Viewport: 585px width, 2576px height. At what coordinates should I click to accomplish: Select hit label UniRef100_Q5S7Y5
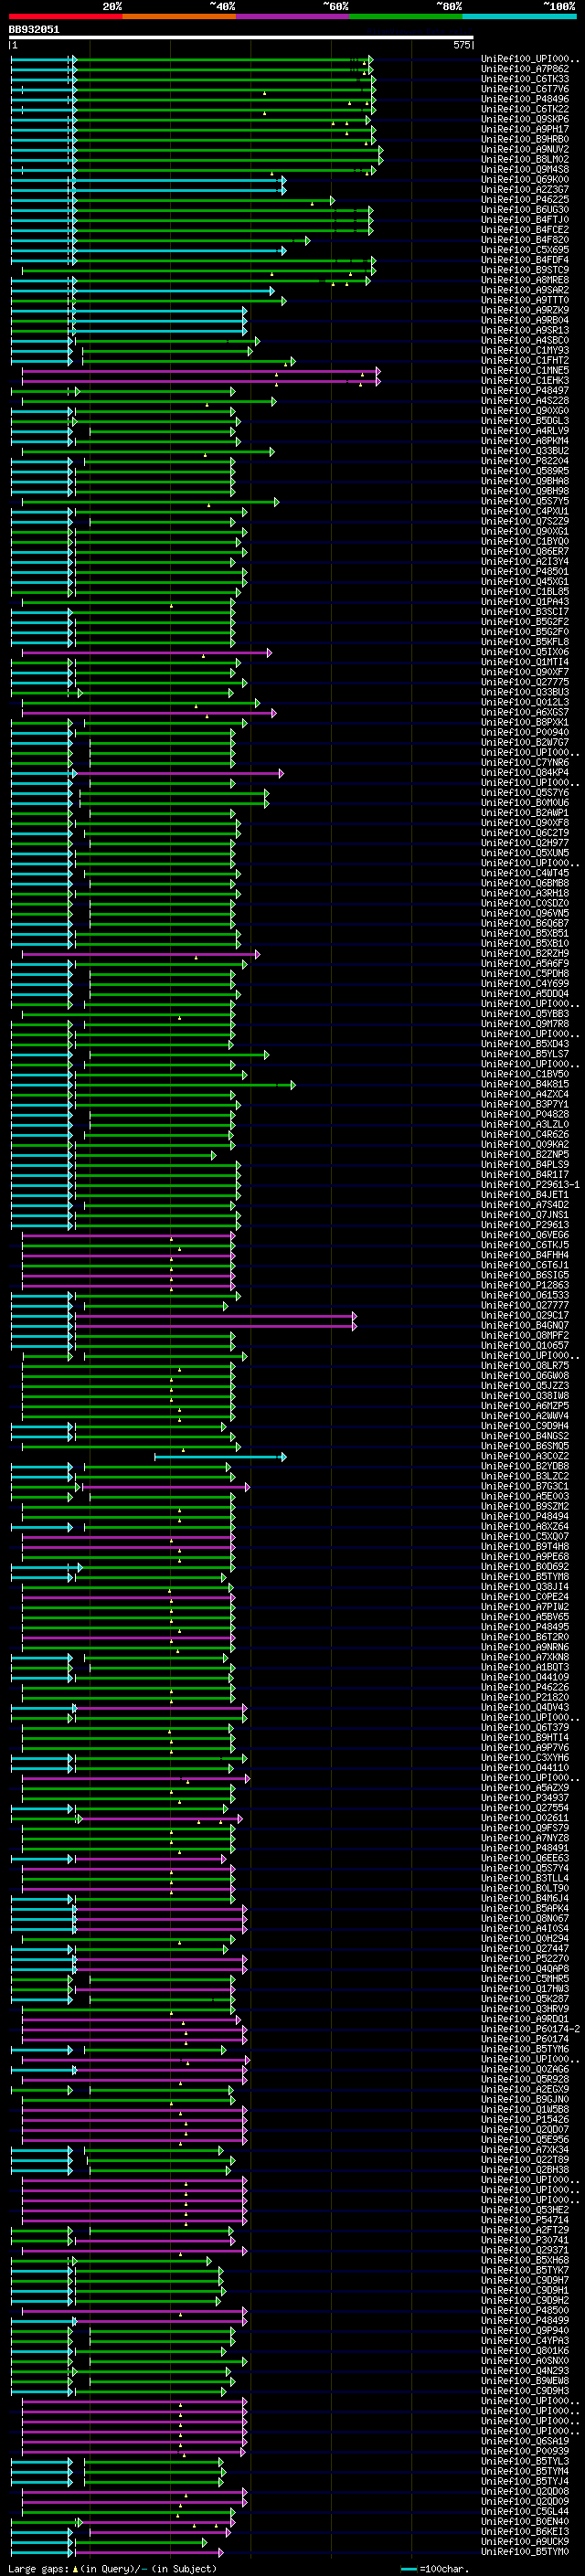click(525, 502)
